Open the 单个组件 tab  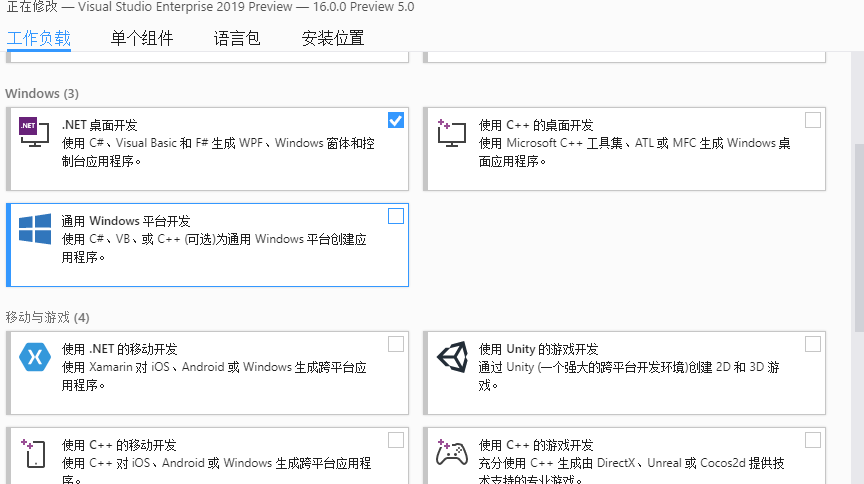pyautogui.click(x=142, y=38)
